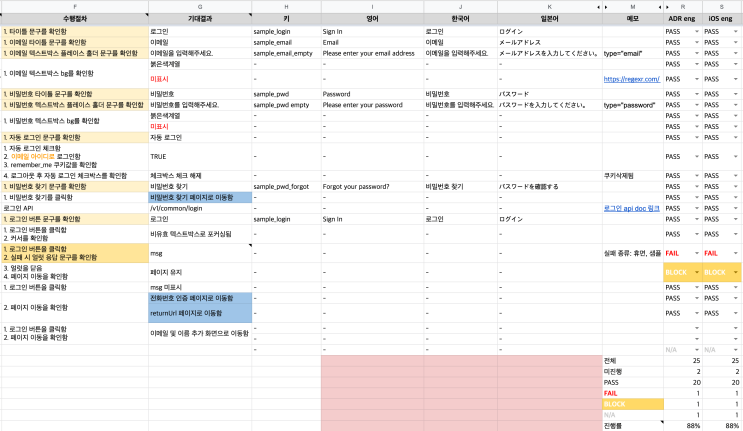Click the 영어 header cell
This screenshot has width=743, height=431.
(x=372, y=19)
